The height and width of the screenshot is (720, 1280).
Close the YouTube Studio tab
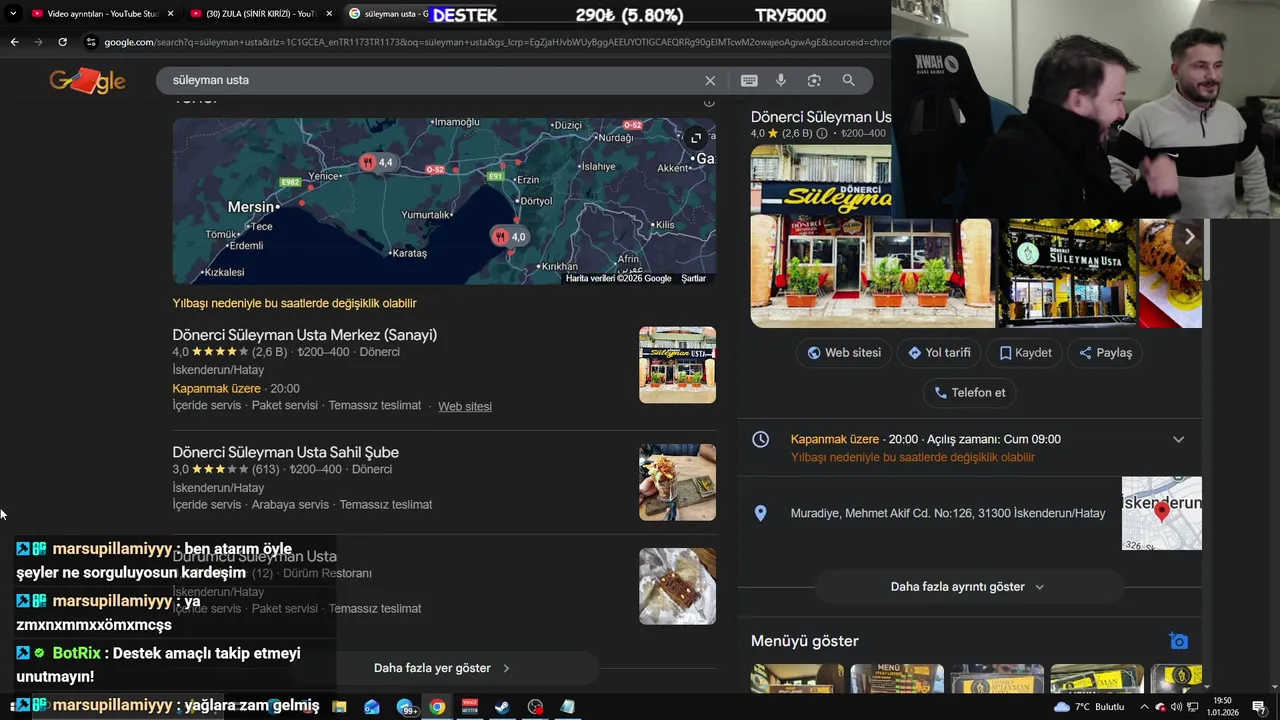tap(170, 14)
